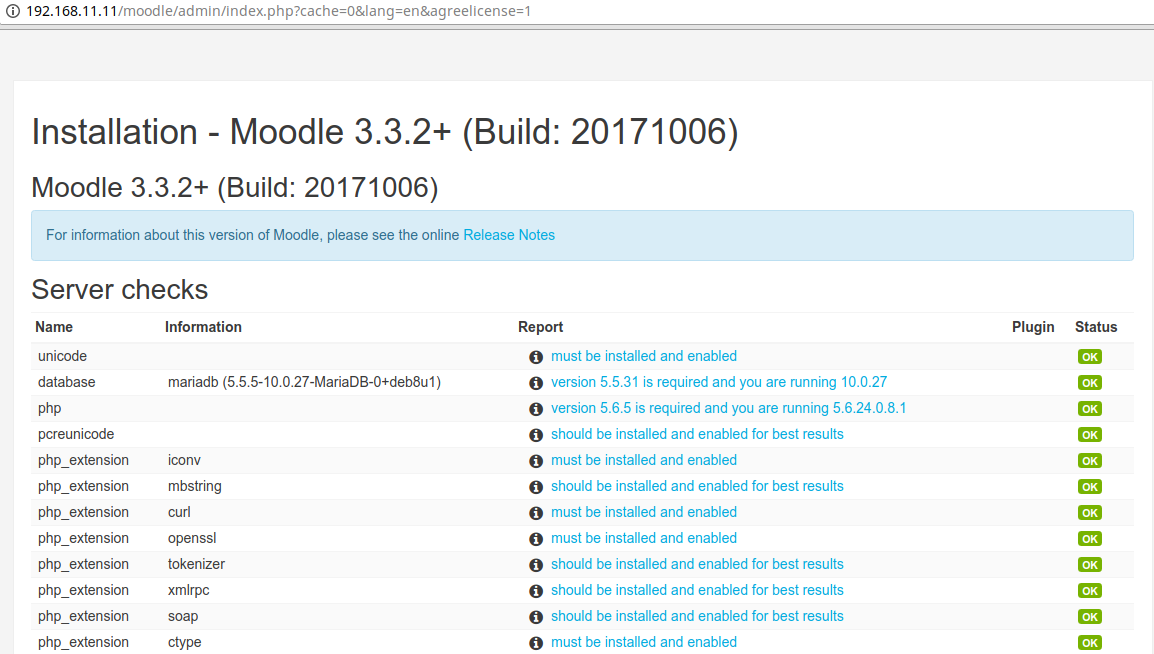Screen dimensions: 1154x654
Task: Click the OK badge on the database row
Action: point(1089,382)
